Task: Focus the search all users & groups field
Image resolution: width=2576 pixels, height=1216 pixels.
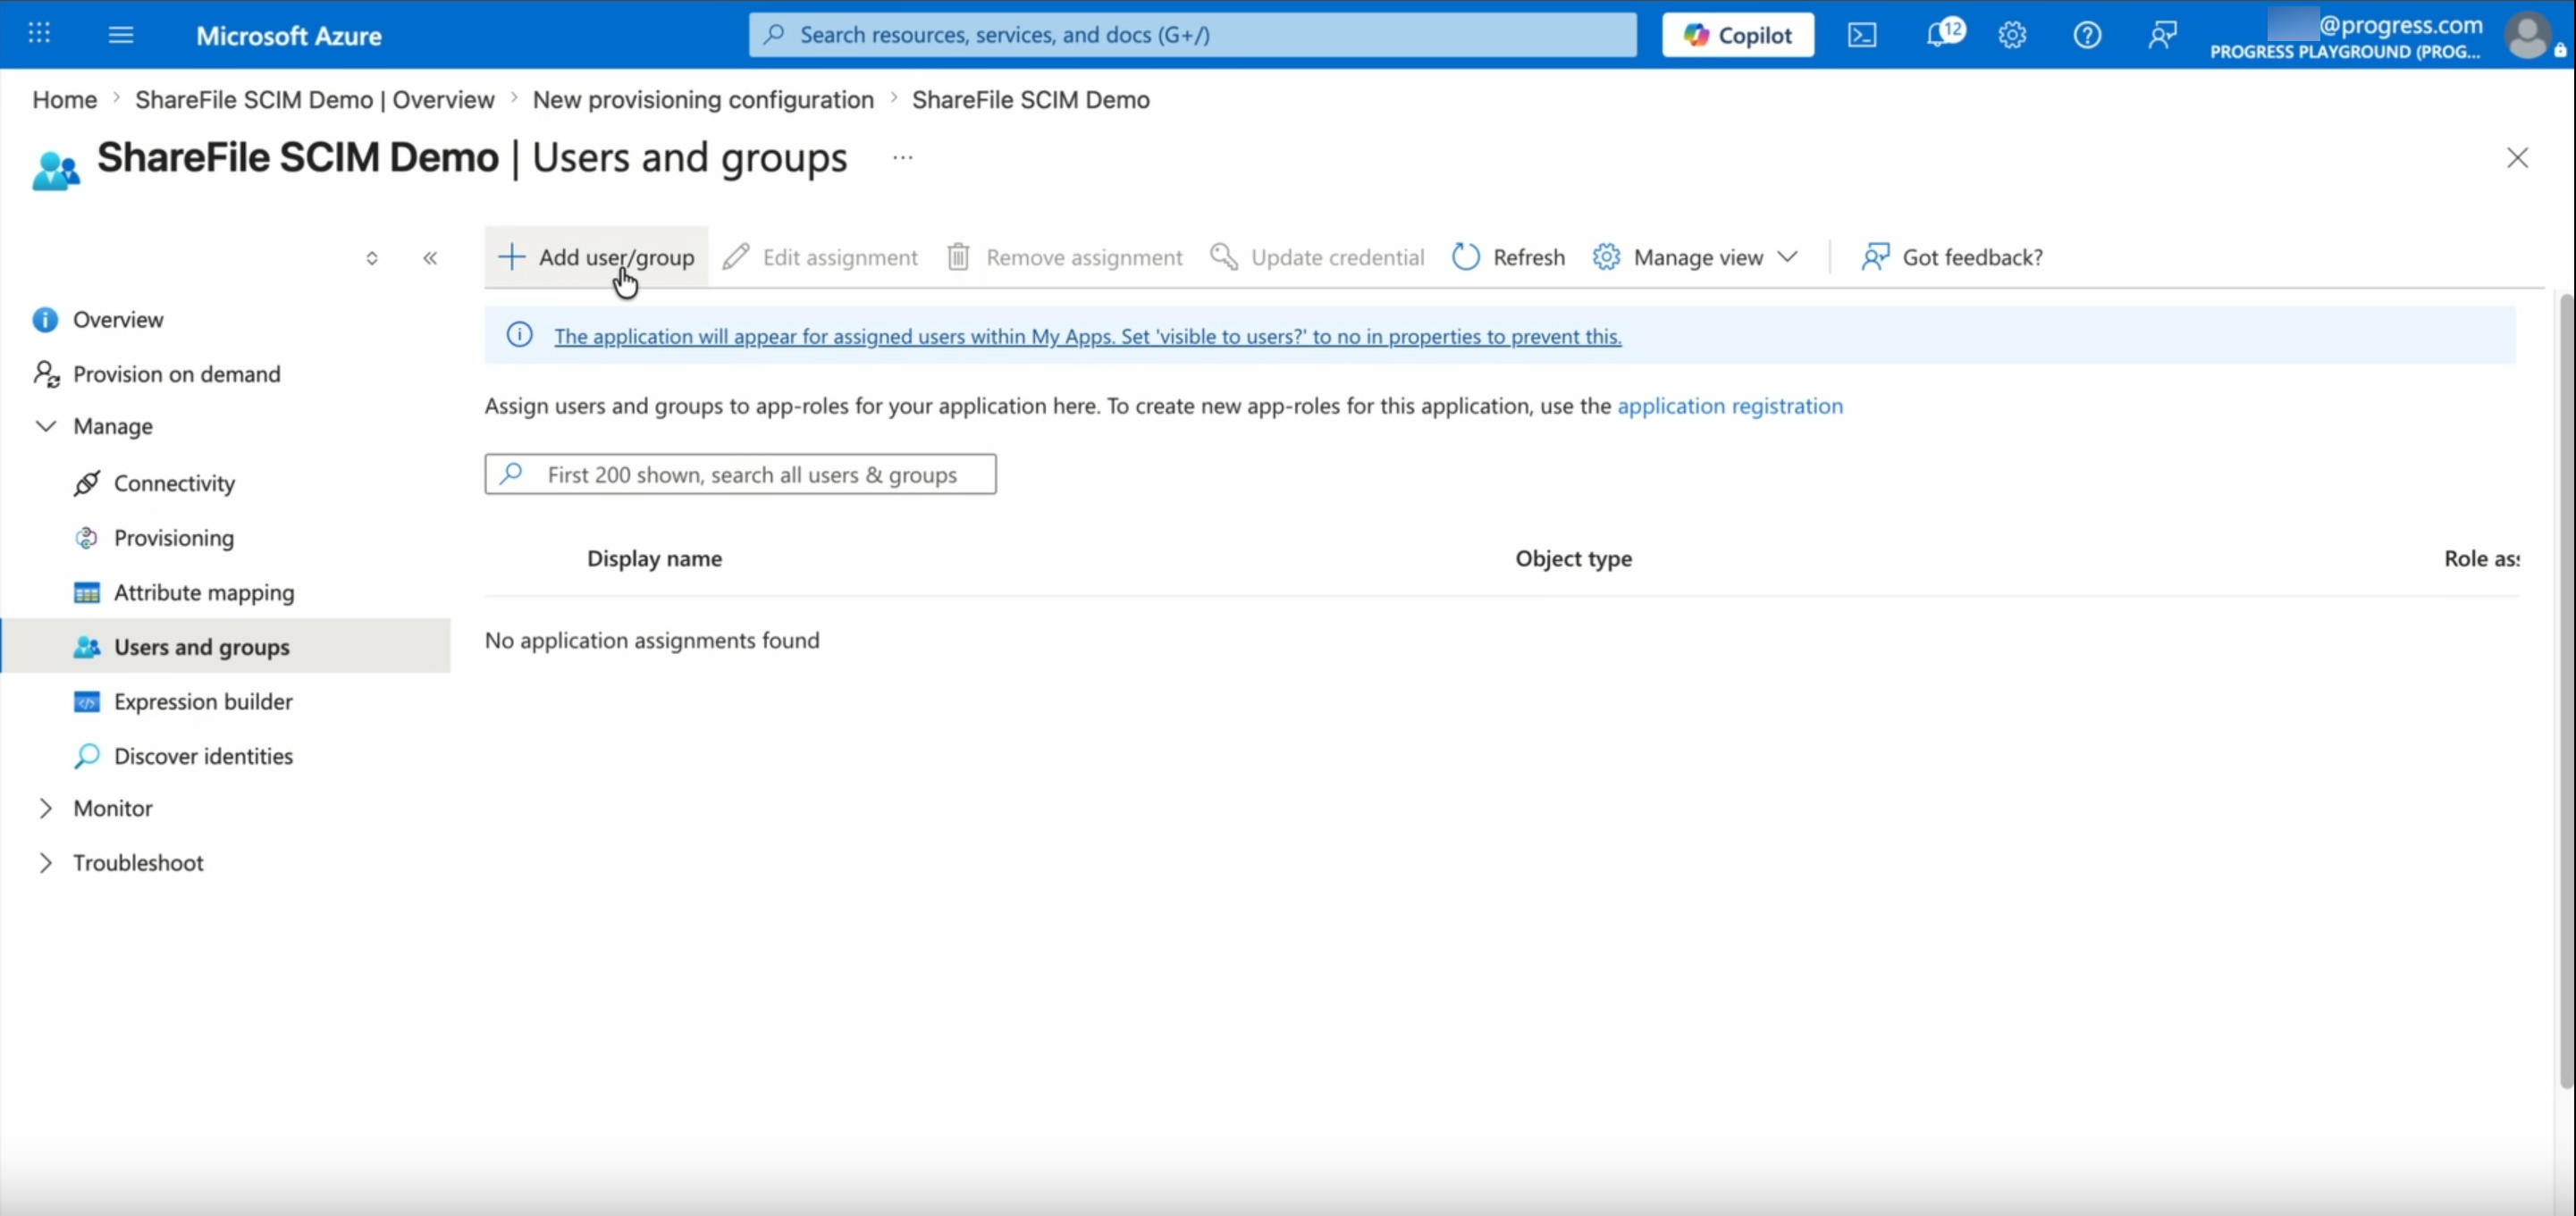Action: click(740, 474)
